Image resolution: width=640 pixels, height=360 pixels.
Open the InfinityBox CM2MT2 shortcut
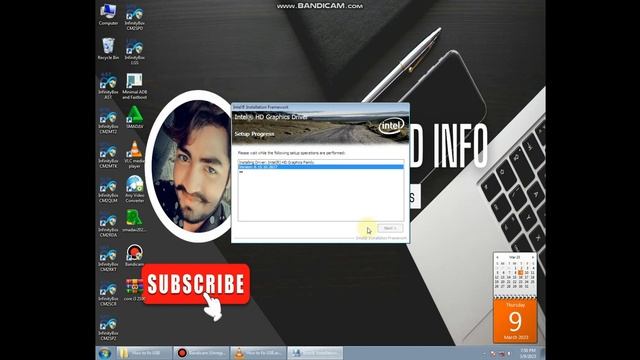[x=108, y=121]
